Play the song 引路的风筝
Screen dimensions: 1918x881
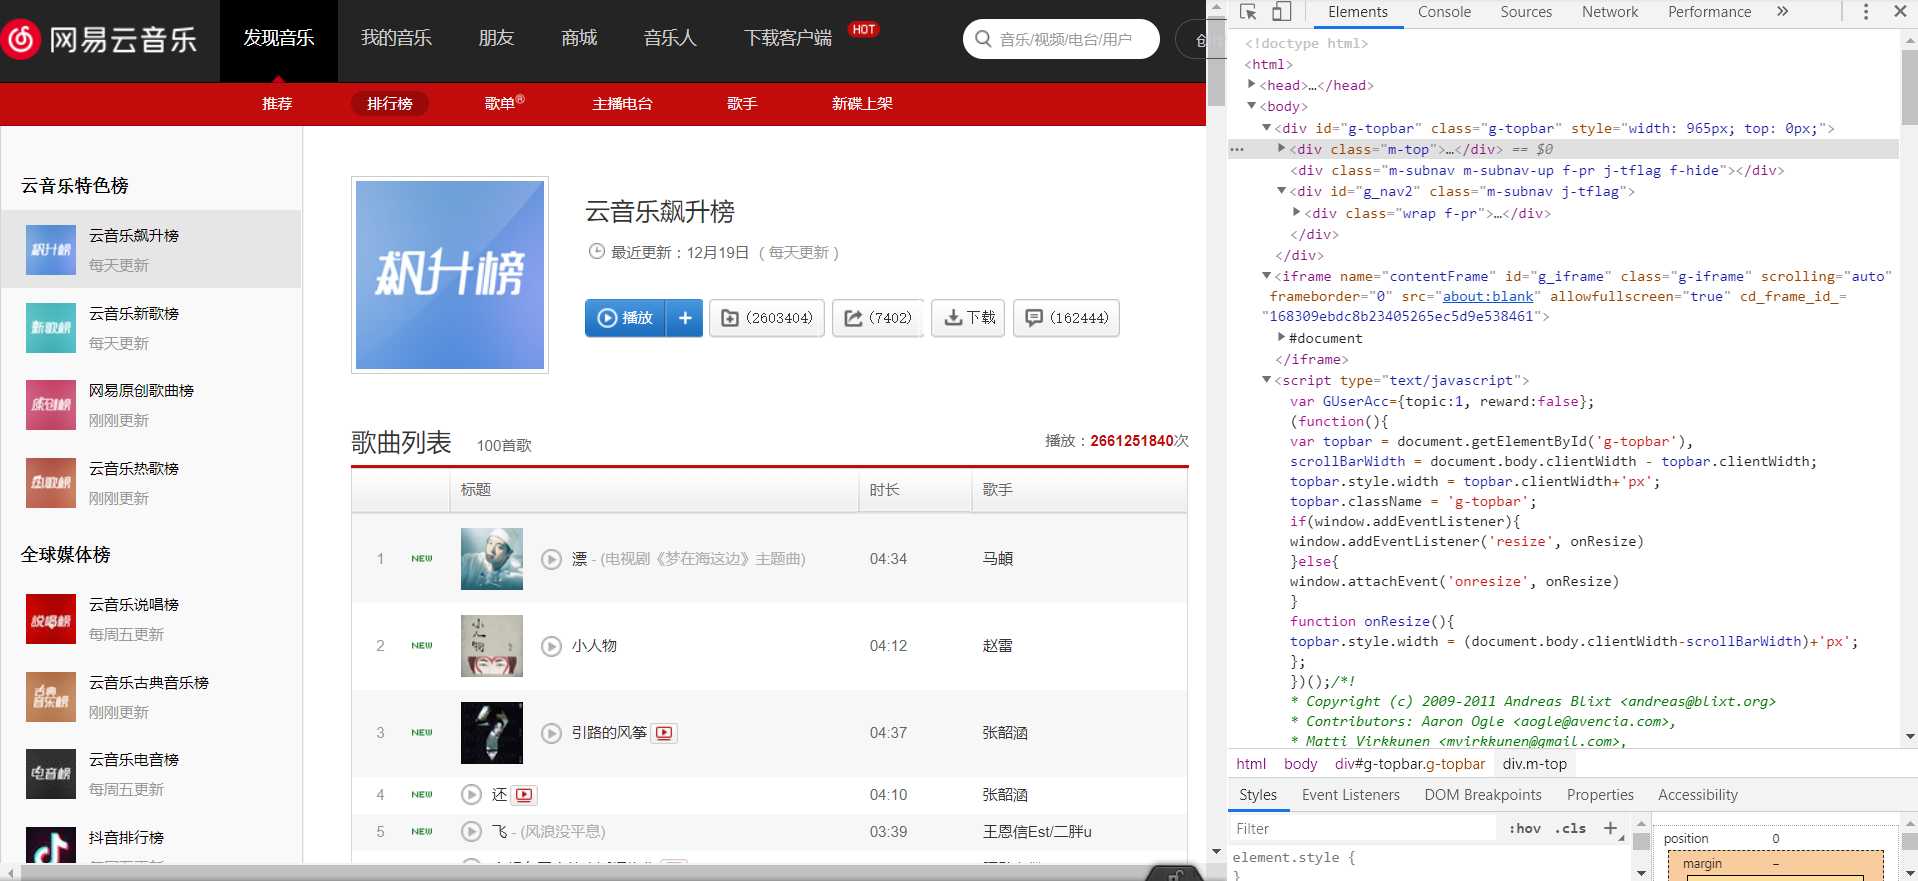click(551, 733)
